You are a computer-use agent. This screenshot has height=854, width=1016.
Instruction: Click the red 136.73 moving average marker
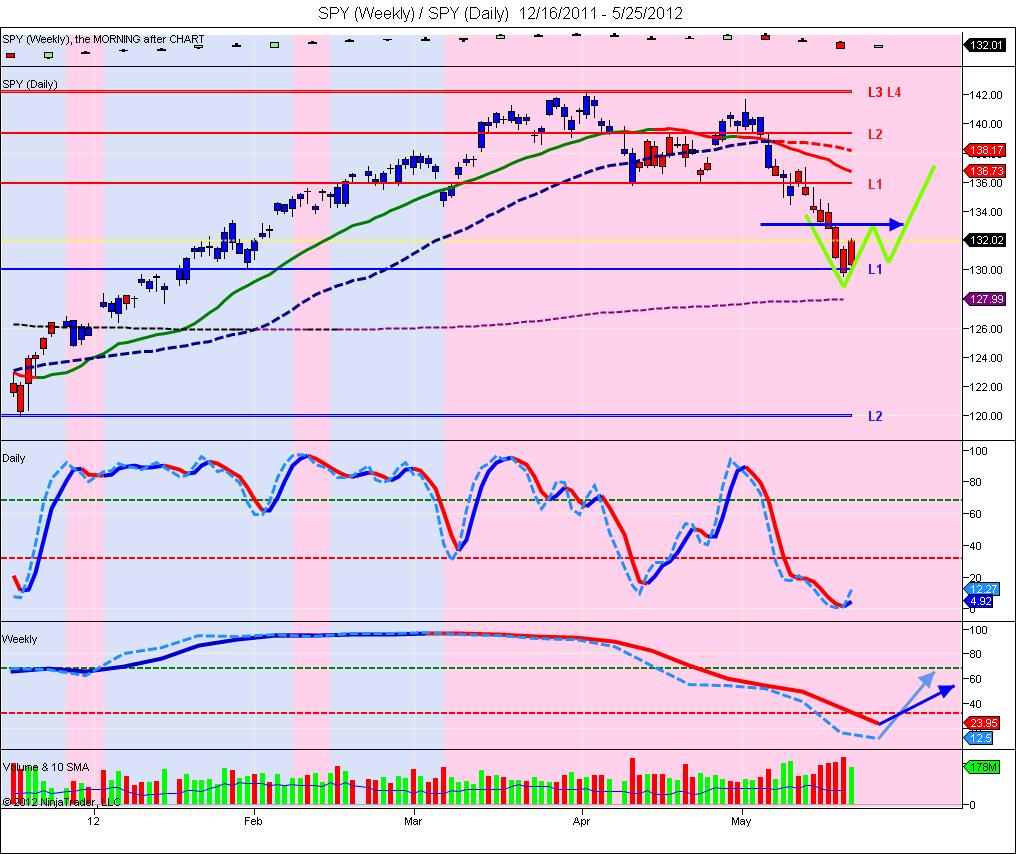[986, 171]
